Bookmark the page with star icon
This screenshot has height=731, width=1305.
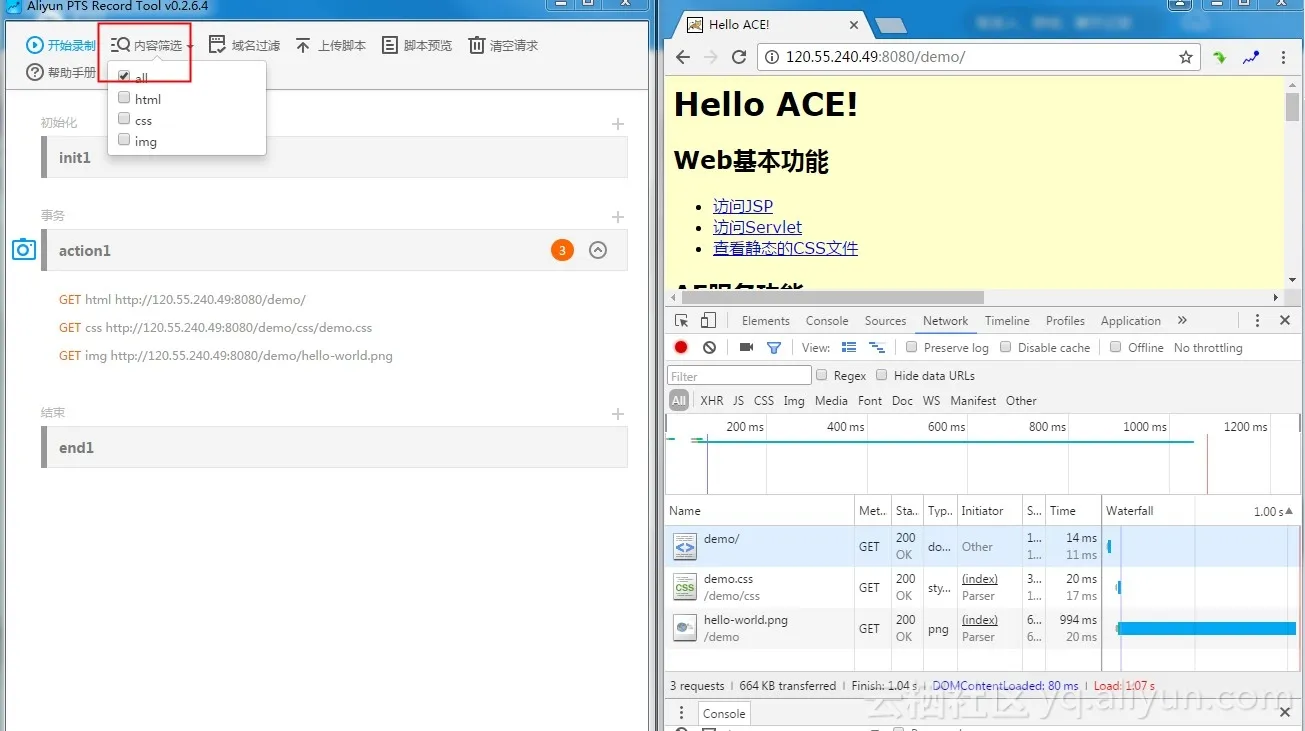tap(1186, 57)
